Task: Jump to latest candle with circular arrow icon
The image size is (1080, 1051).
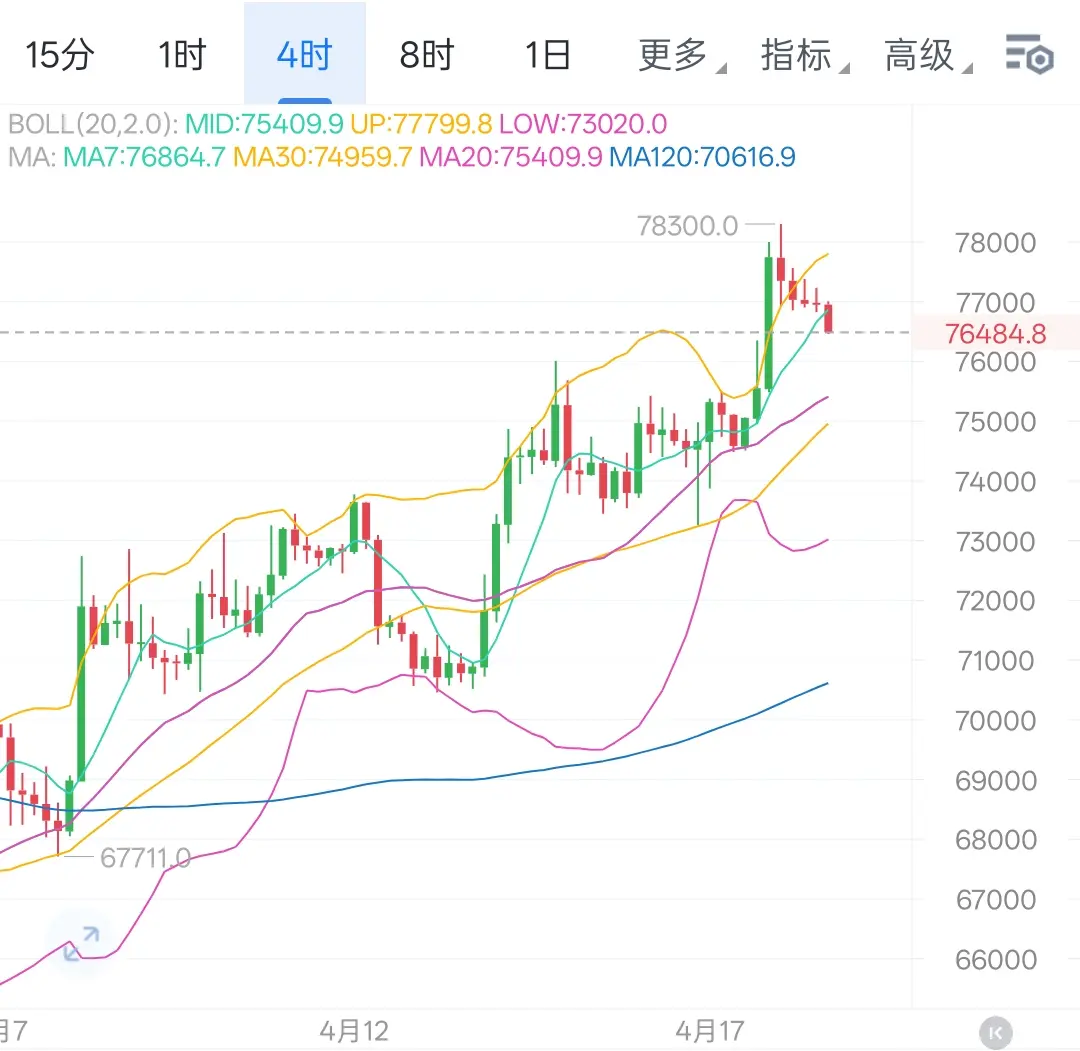Action: click(995, 1032)
